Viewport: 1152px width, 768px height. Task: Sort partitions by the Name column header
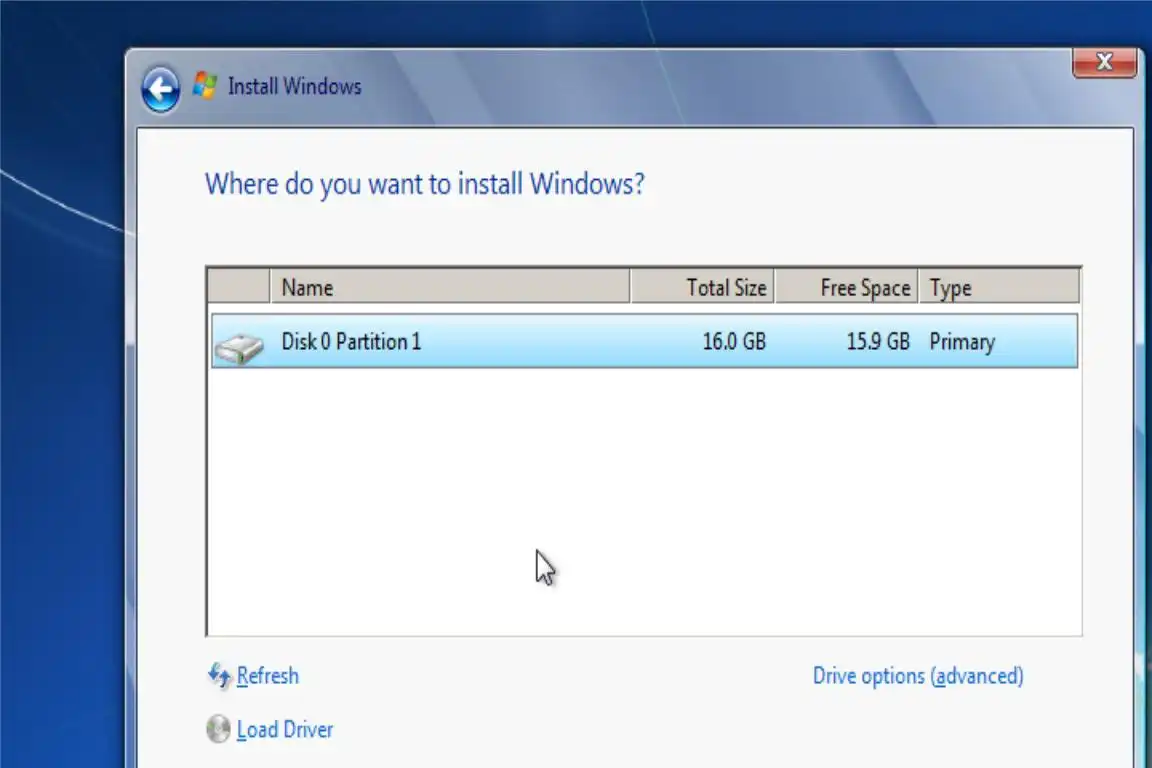450,287
